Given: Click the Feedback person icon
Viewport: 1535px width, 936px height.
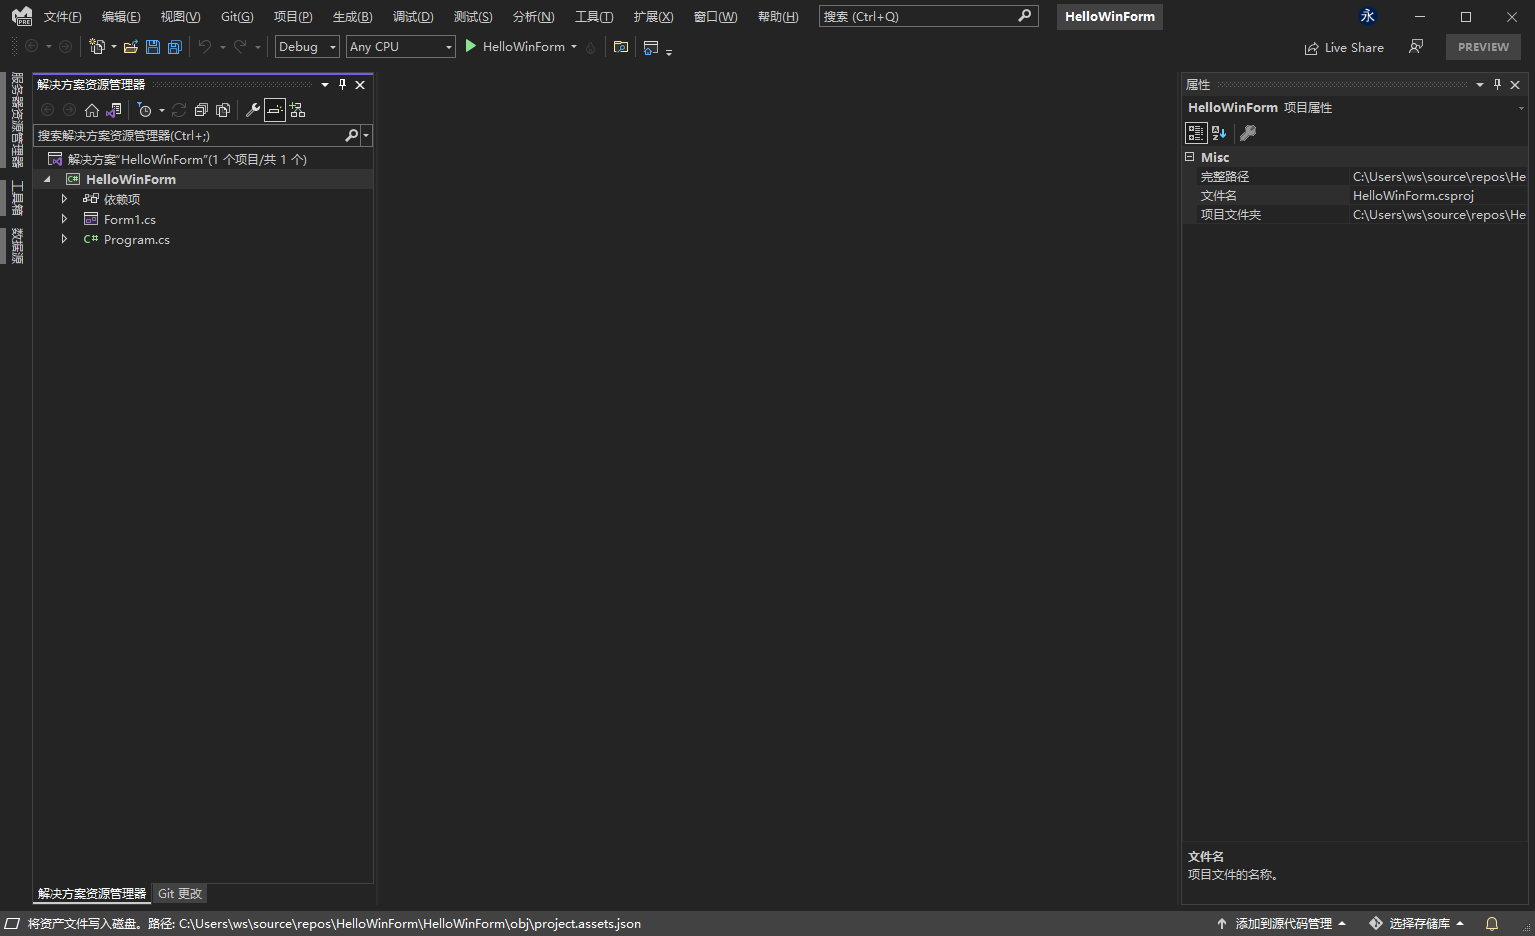Looking at the screenshot, I should point(1416,46).
